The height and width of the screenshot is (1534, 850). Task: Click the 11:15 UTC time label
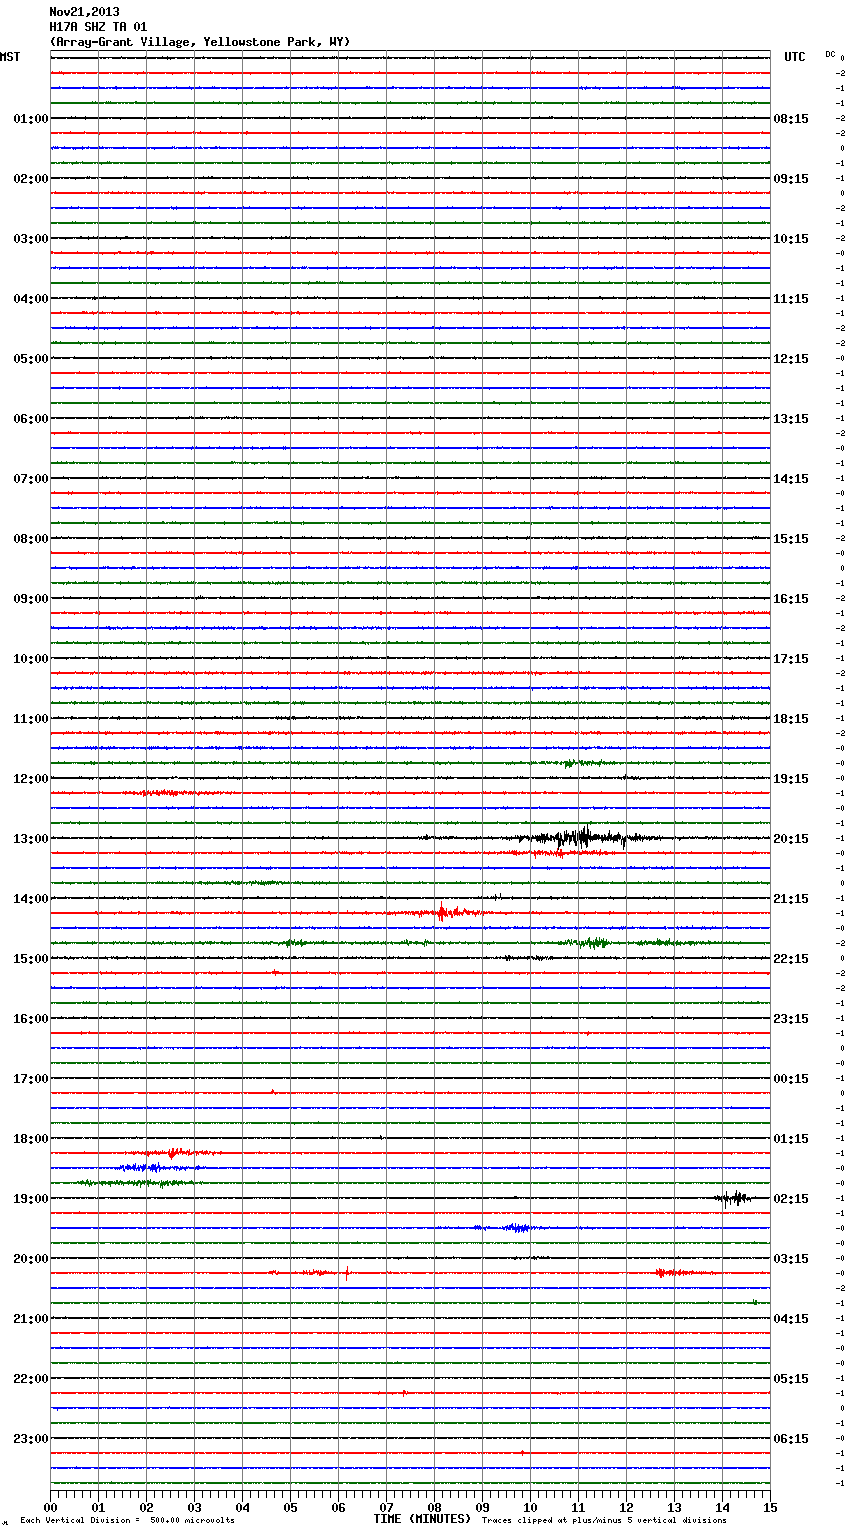791,299
